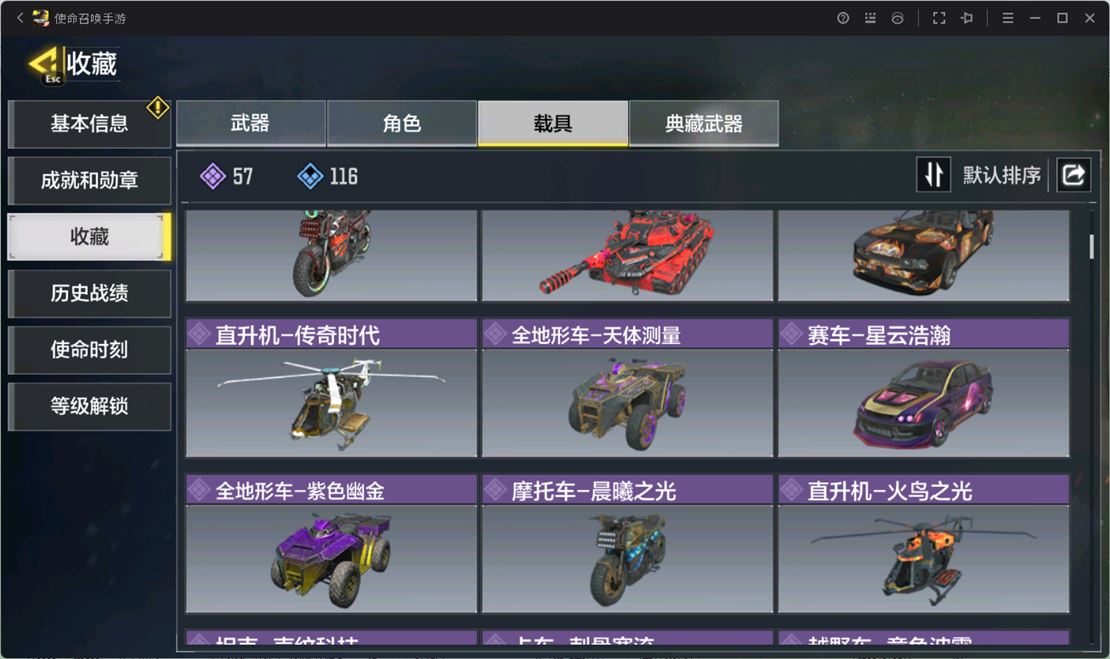Open the 默认排序 sorting dropdown
The image size is (1110, 659).
1001,175
